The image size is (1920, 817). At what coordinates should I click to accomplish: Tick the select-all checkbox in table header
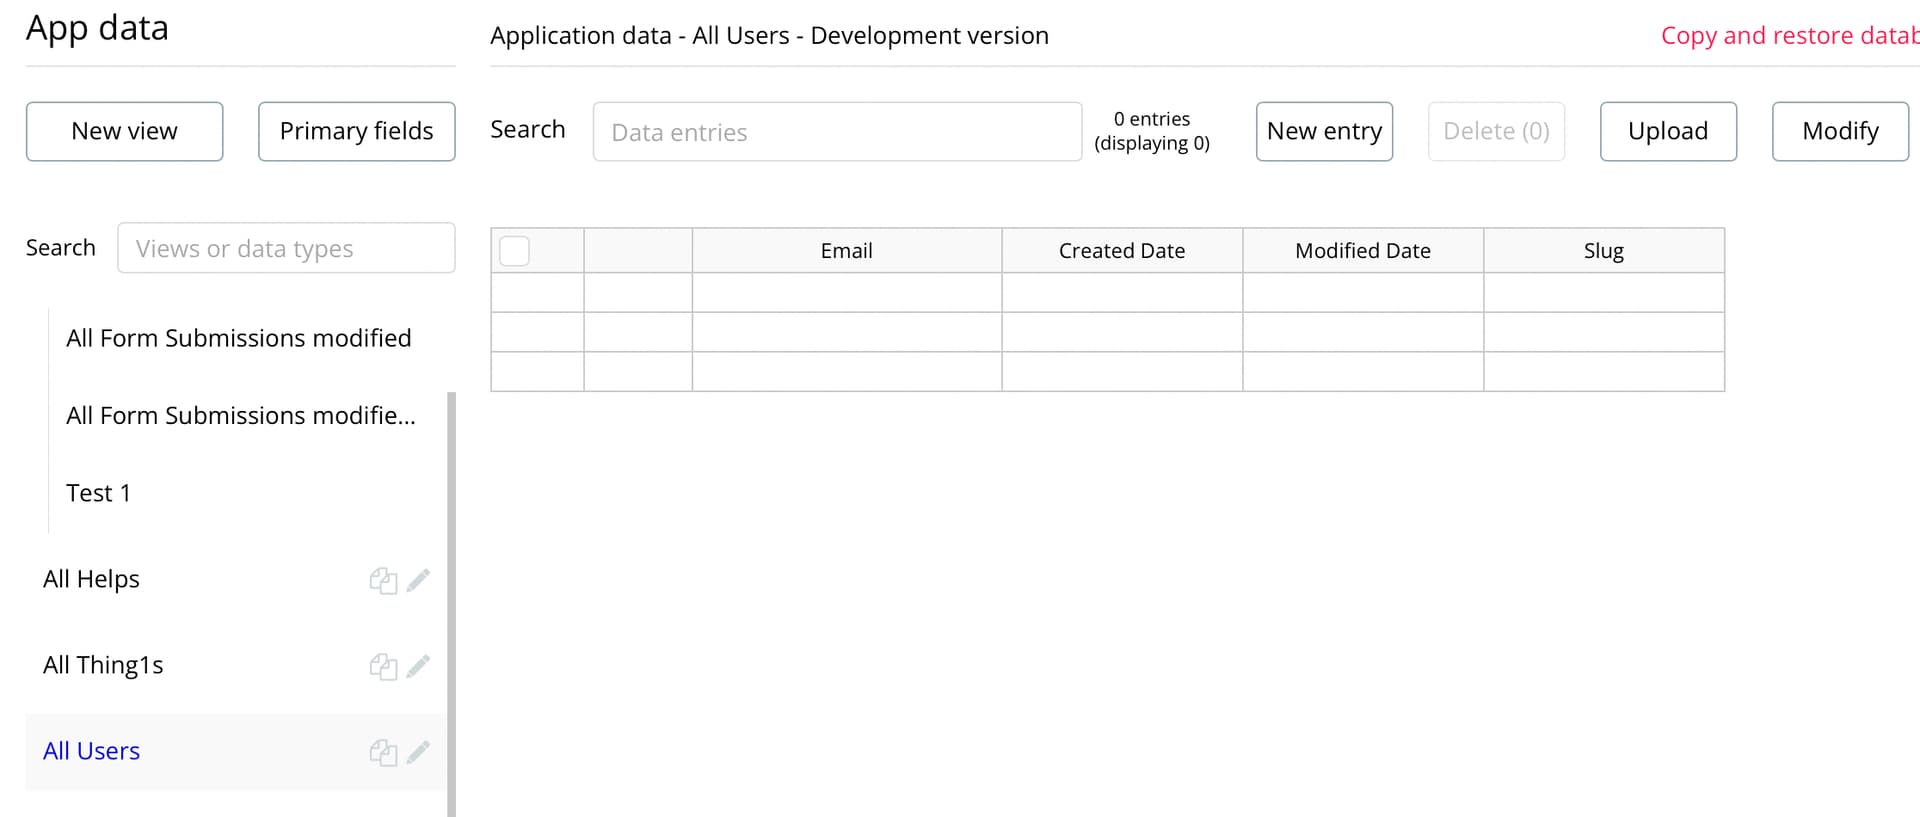[x=514, y=251]
